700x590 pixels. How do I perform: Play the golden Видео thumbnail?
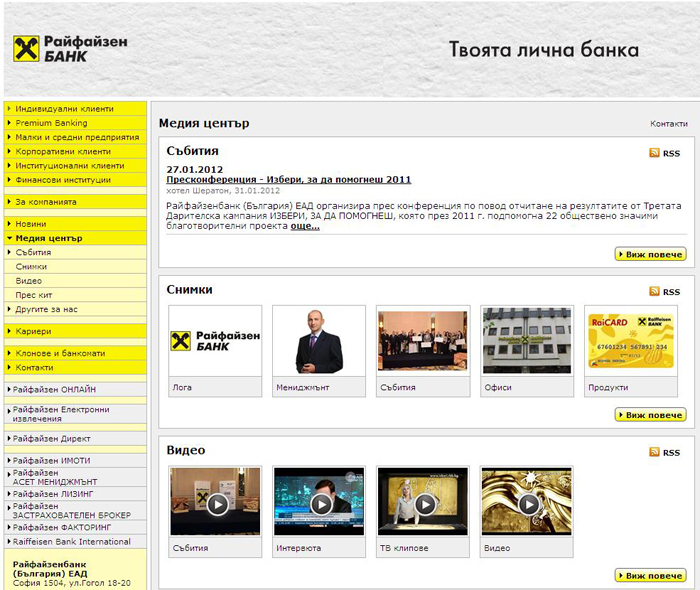point(527,502)
